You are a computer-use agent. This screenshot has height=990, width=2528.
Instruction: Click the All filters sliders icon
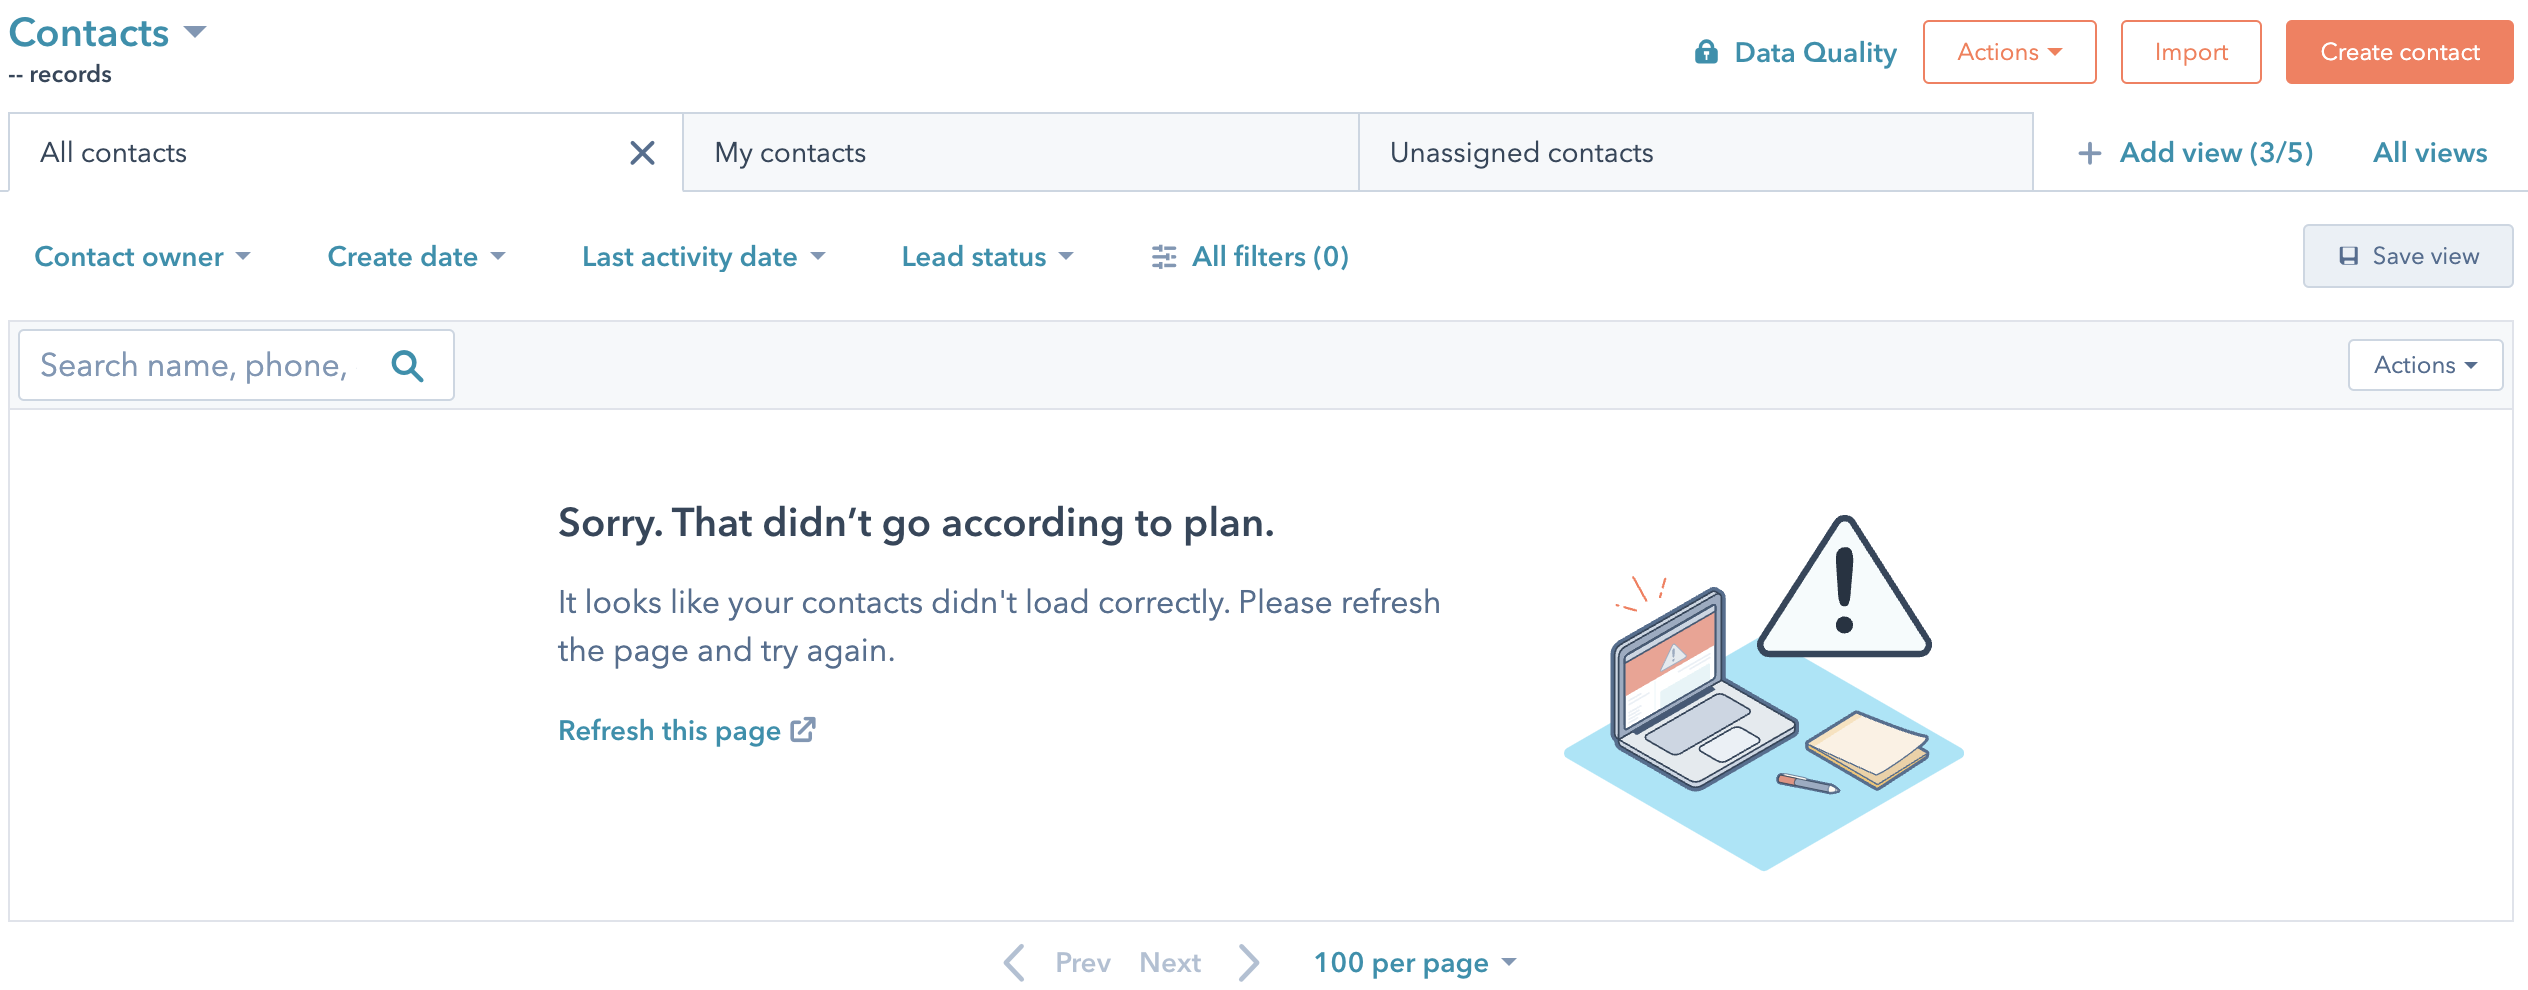click(1164, 257)
